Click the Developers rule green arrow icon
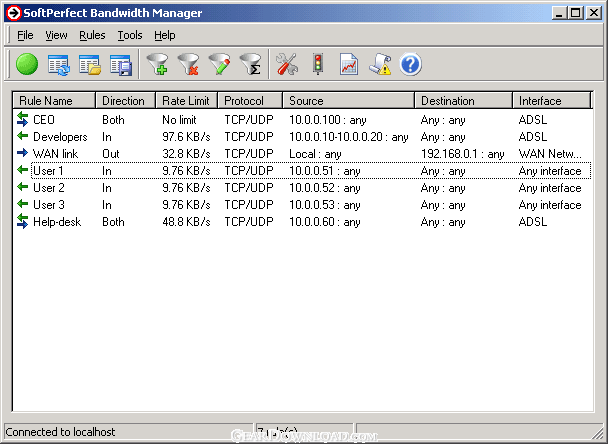The height and width of the screenshot is (444, 608). pyautogui.click(x=22, y=136)
